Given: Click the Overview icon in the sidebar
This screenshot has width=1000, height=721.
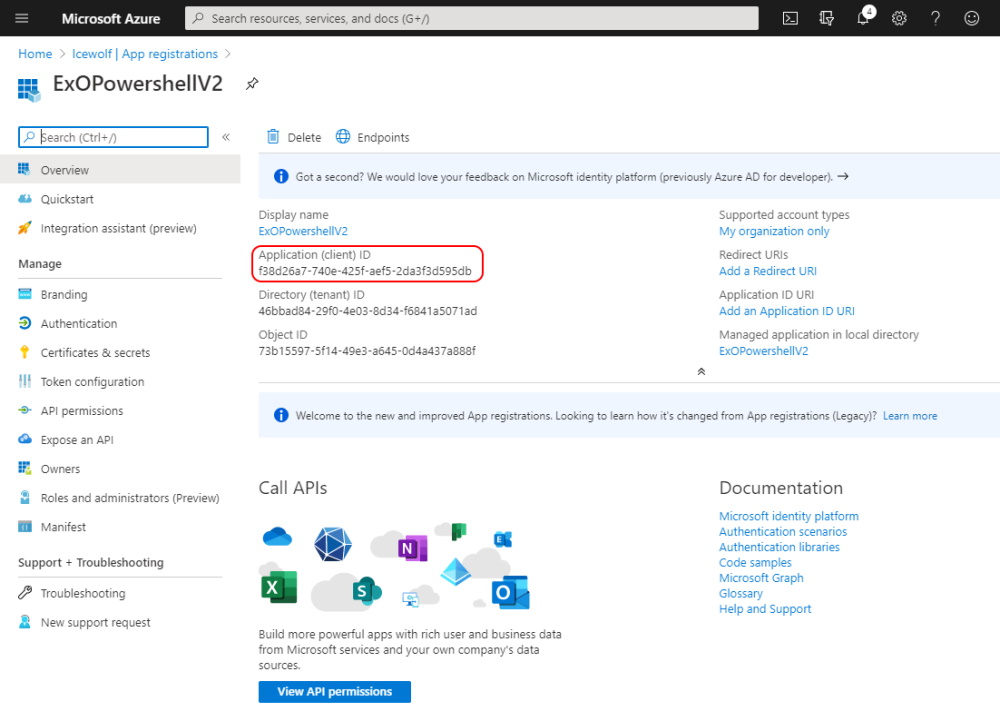Looking at the screenshot, I should pyautogui.click(x=24, y=169).
